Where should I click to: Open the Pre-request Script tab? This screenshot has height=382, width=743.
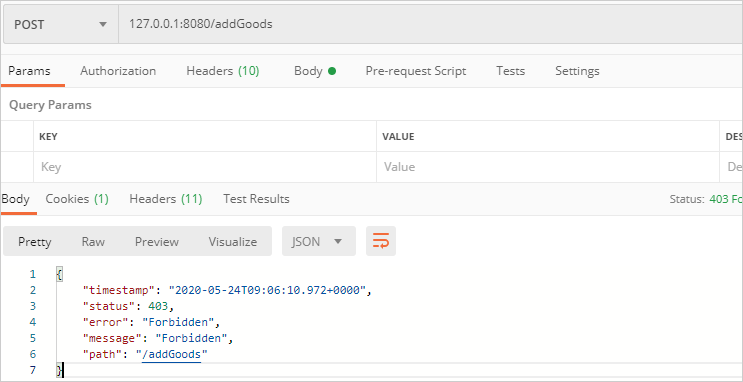(x=416, y=71)
